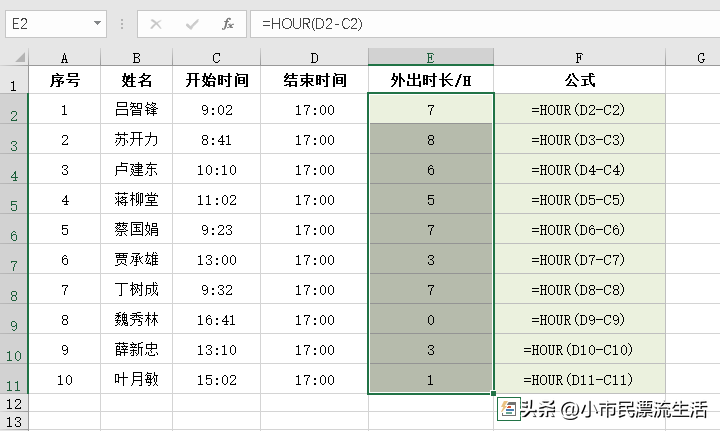Click the cancel X icon in formula bar

pyautogui.click(x=156, y=24)
